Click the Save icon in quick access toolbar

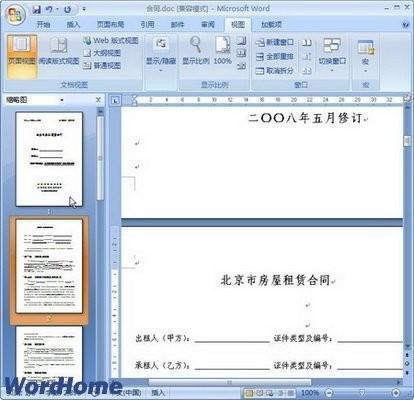point(37,10)
